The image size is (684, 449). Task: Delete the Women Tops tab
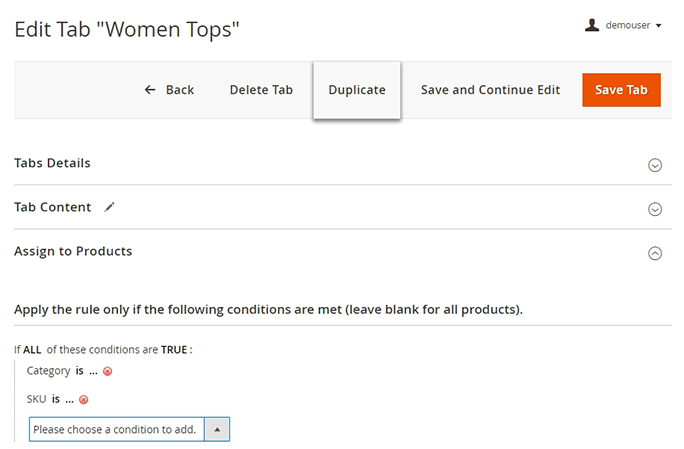261,90
